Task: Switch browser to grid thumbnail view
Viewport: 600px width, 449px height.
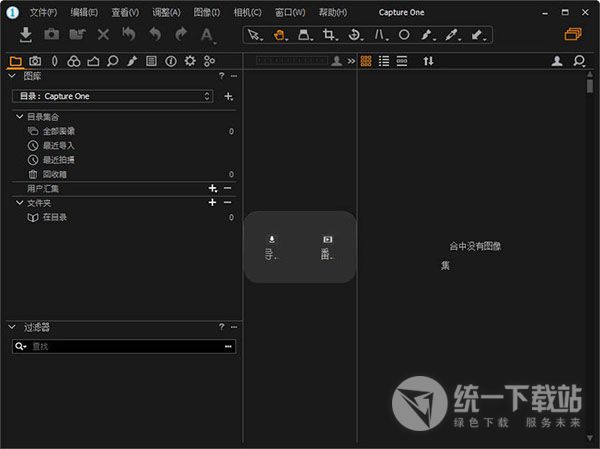Action: (x=366, y=61)
